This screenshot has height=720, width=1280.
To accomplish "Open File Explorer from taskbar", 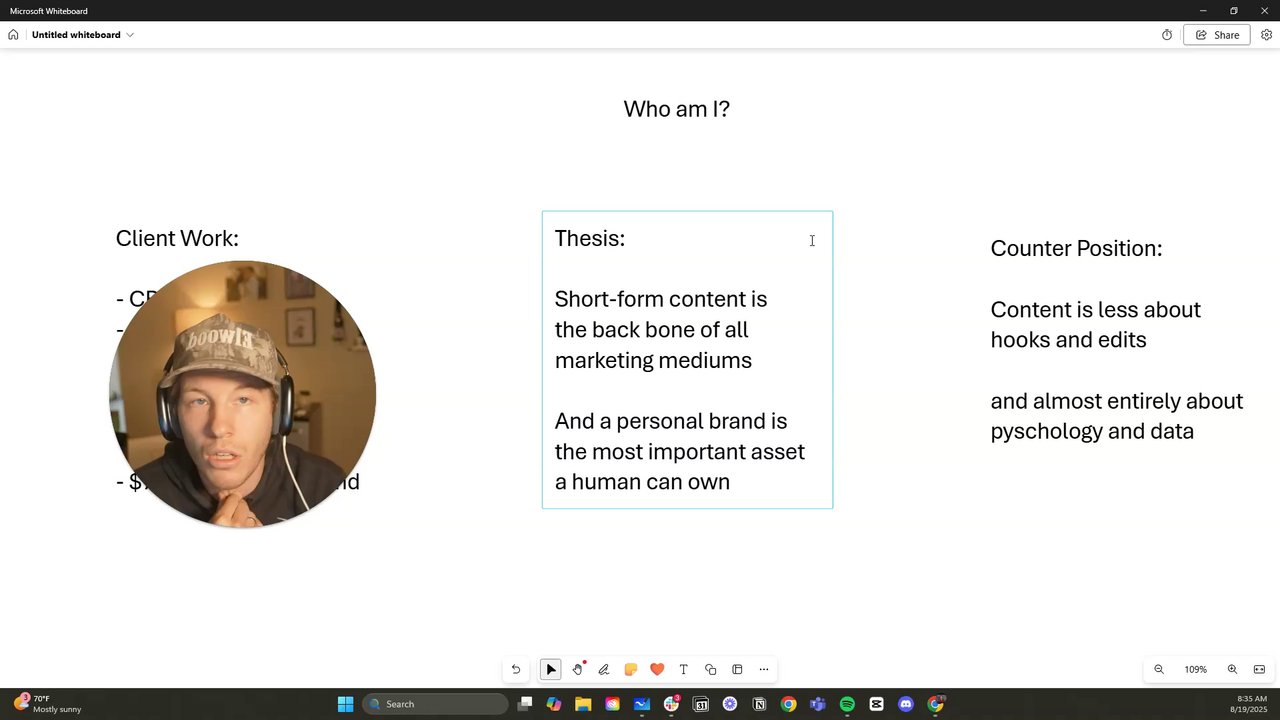I will 583,704.
